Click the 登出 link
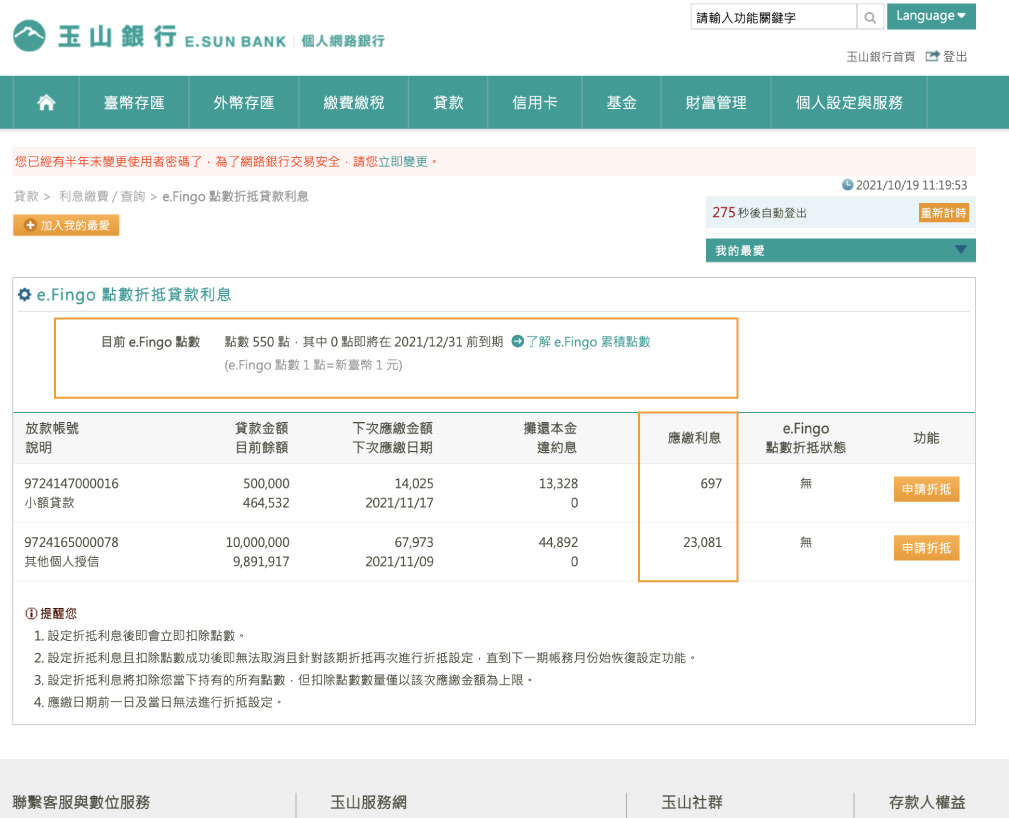Screen dimensions: 1009x818 [x=955, y=57]
